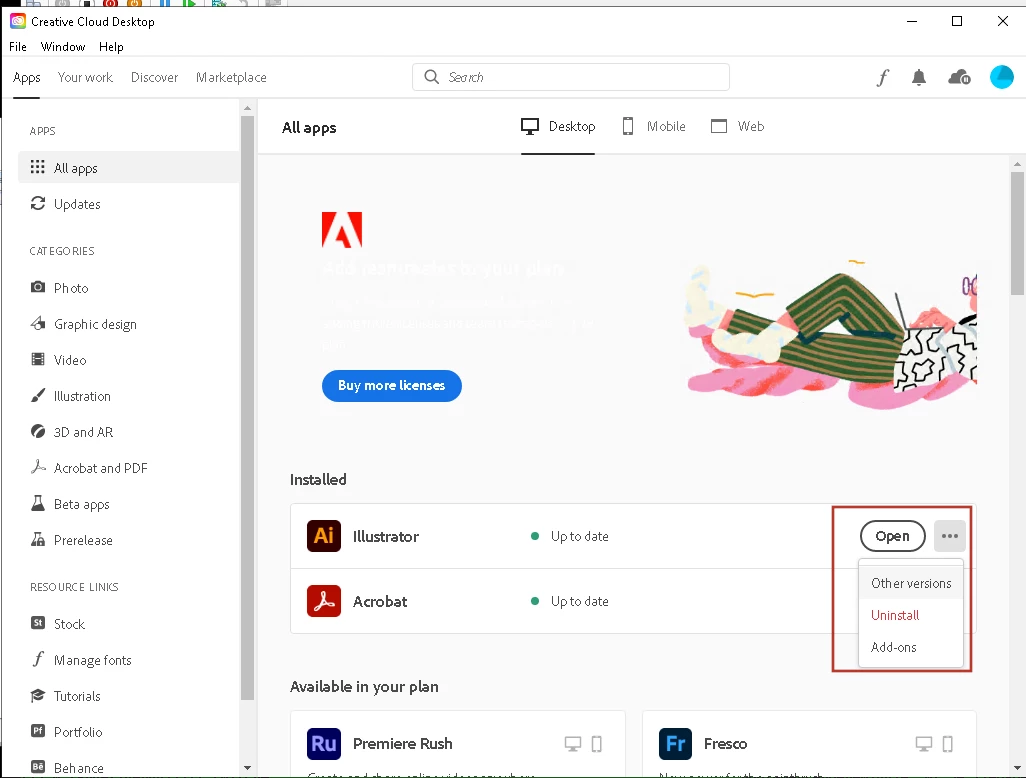This screenshot has width=1026, height=778.
Task: Show Mobile apps tab
Action: pyautogui.click(x=653, y=126)
